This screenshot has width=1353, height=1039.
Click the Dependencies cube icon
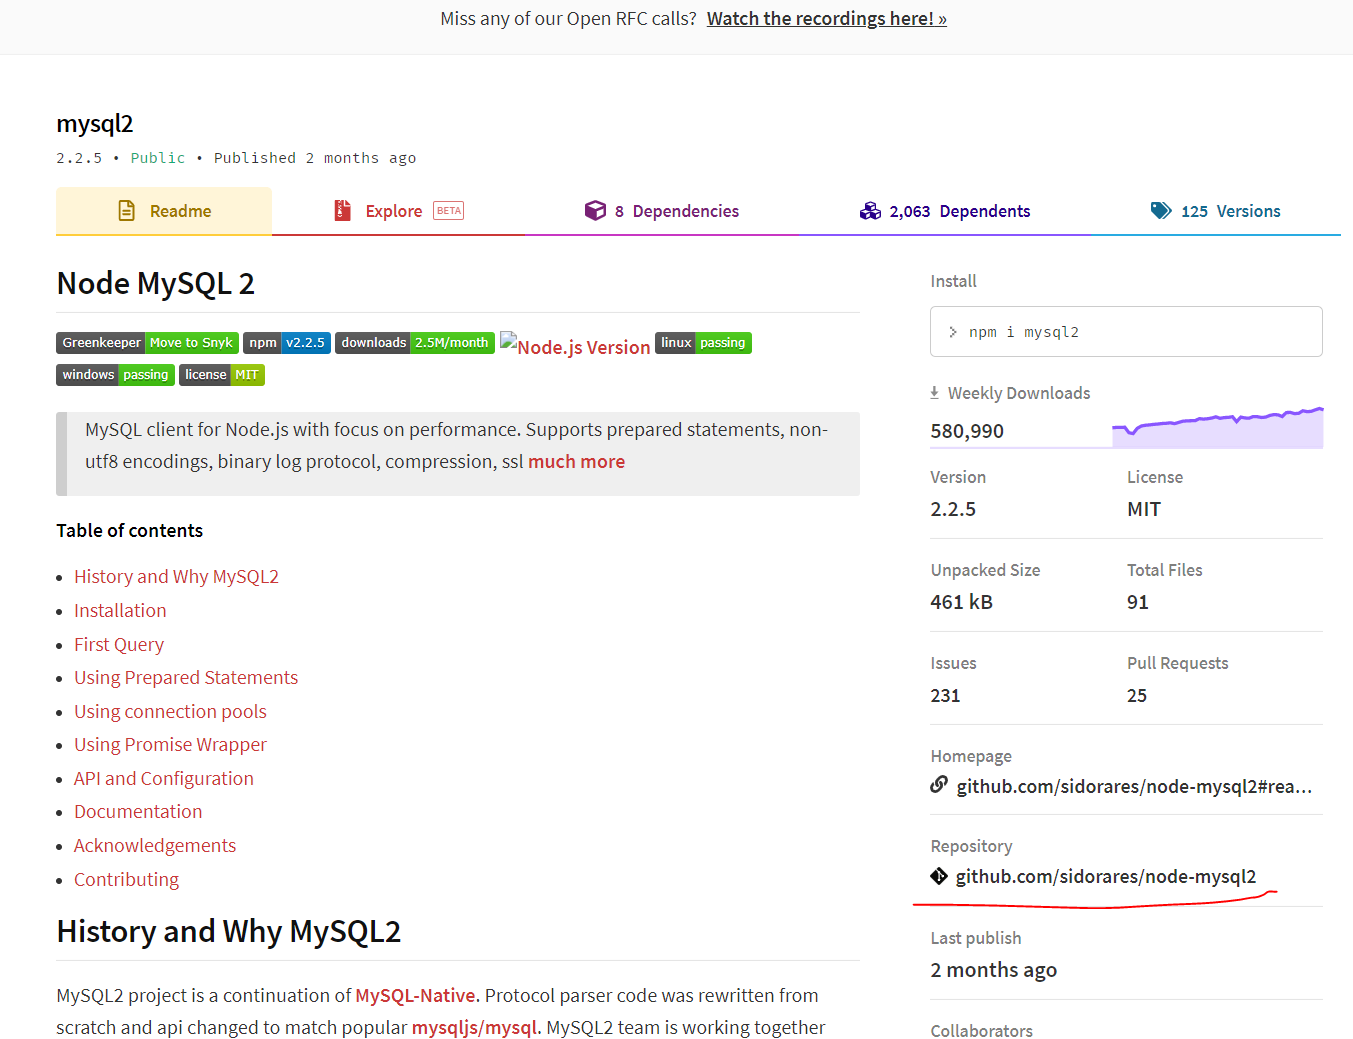click(x=595, y=210)
